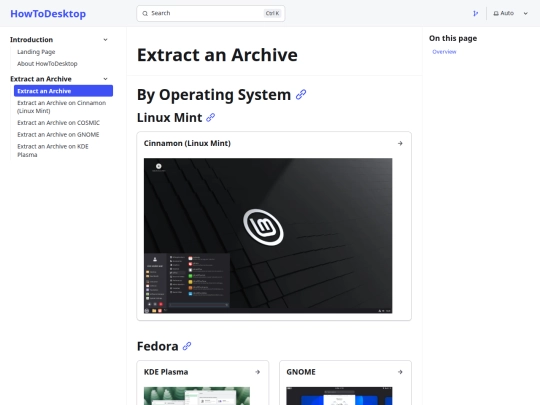Open Extract an Archive on COSMIC
This screenshot has width=540, height=405.
(x=59, y=123)
